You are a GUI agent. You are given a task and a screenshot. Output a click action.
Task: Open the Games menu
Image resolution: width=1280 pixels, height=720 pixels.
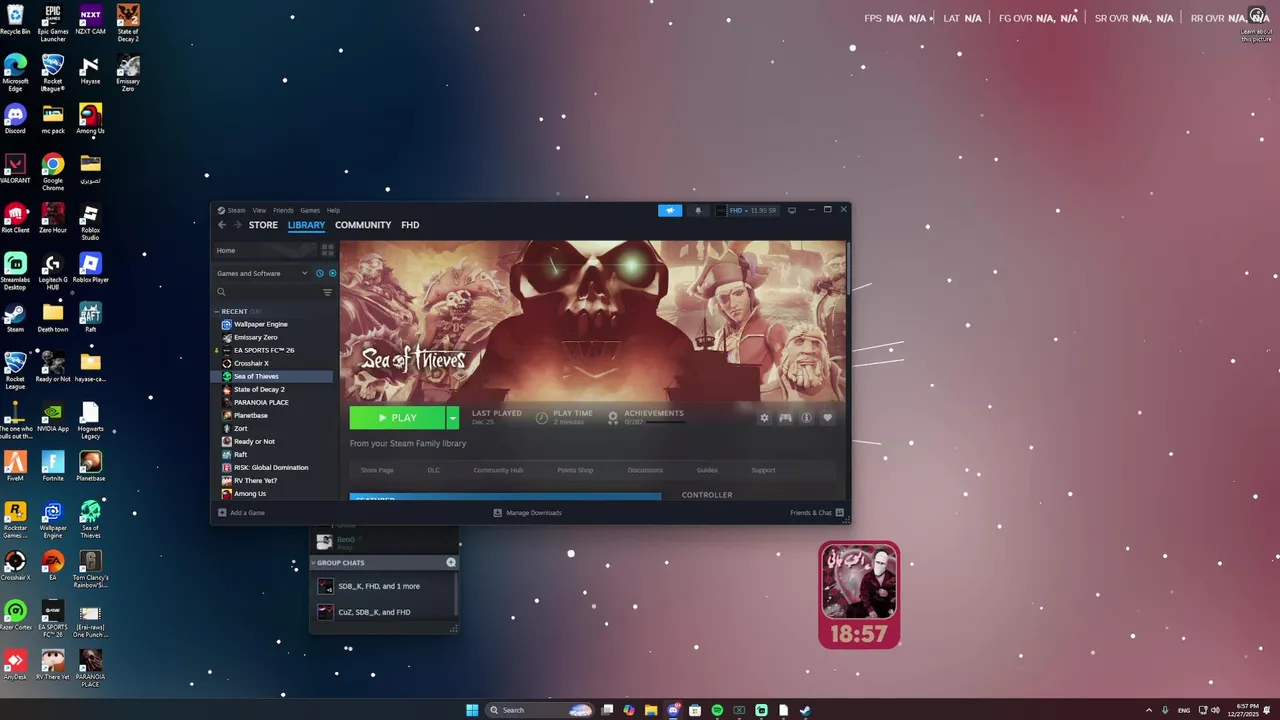[x=310, y=210]
